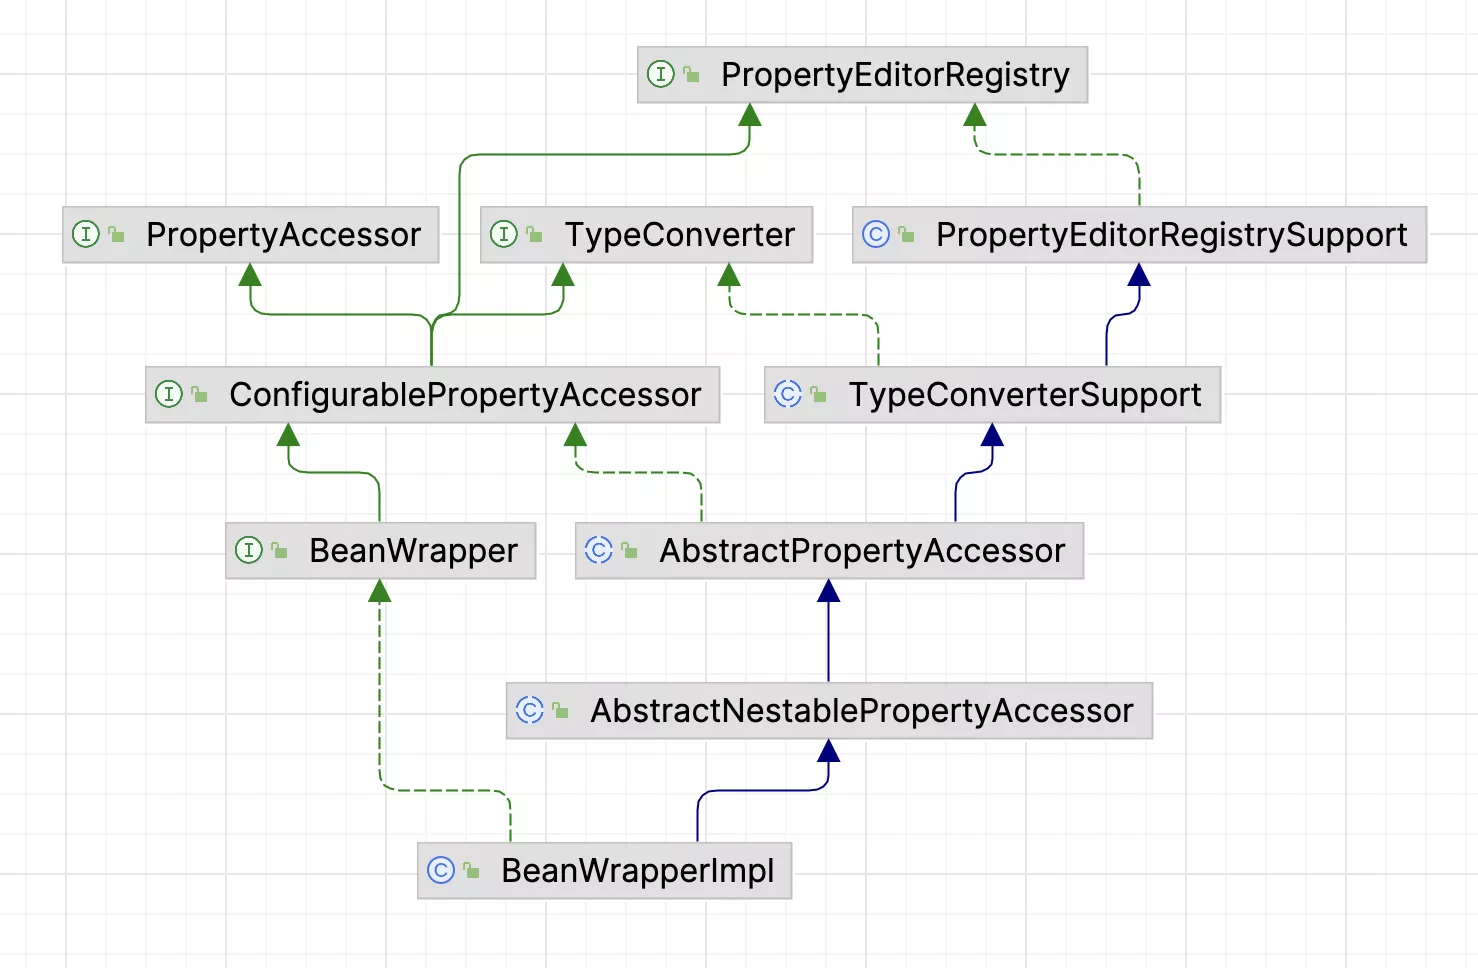Select the PropertyAccessor node label
The image size is (1478, 968).
pos(283,235)
